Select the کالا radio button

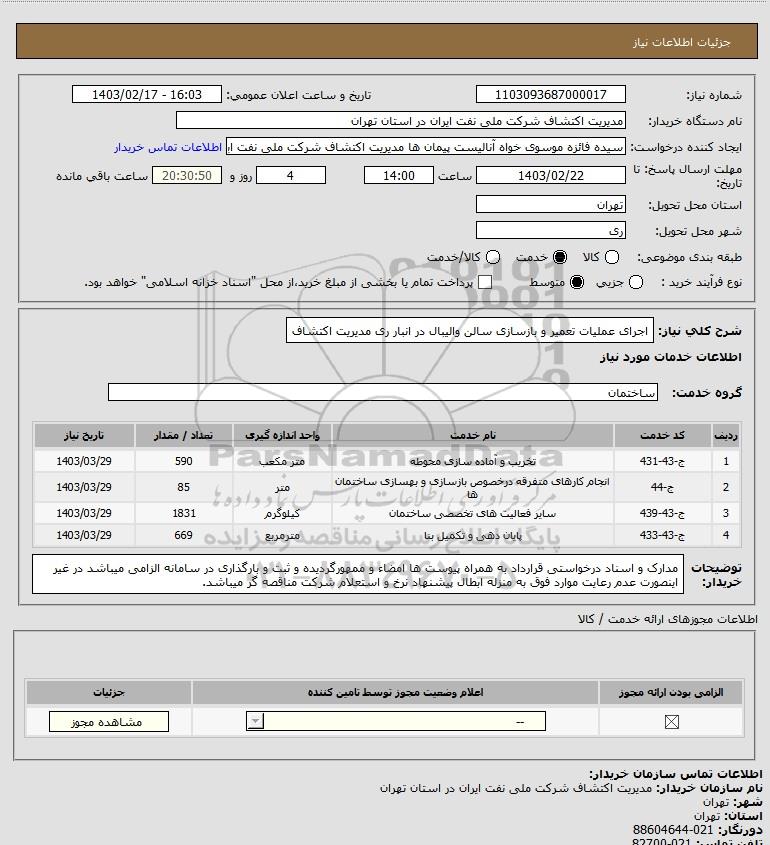click(612, 257)
